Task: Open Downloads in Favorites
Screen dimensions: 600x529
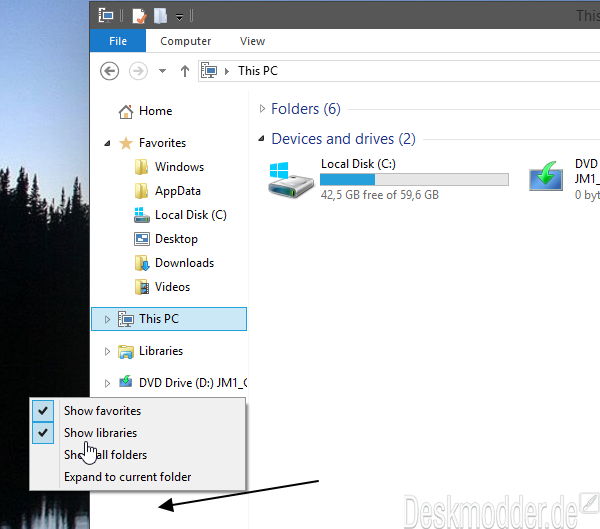Action: point(184,263)
